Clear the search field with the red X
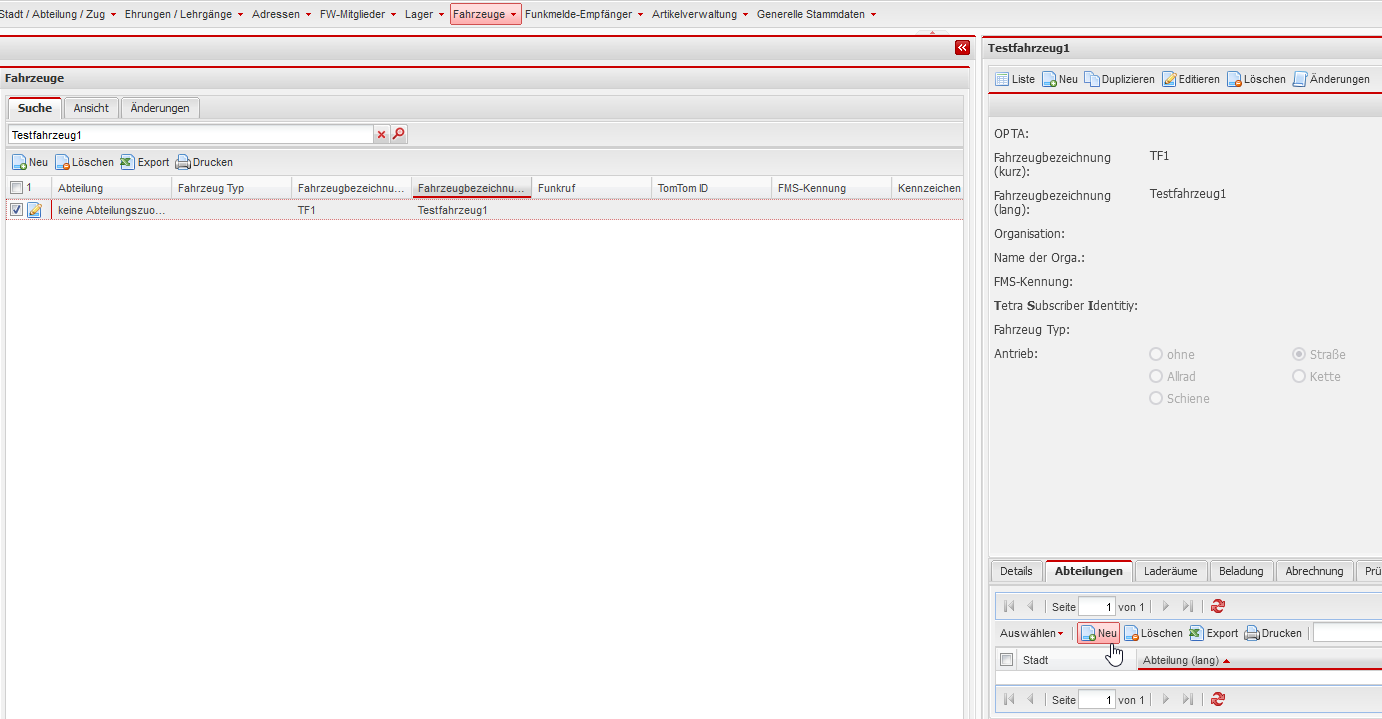This screenshot has height=719, width=1382. coord(381,134)
